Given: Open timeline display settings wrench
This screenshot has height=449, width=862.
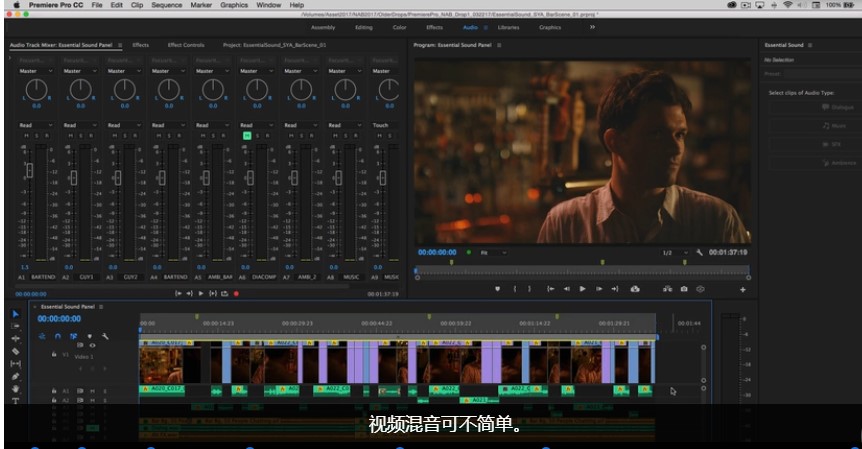Looking at the screenshot, I should [105, 336].
